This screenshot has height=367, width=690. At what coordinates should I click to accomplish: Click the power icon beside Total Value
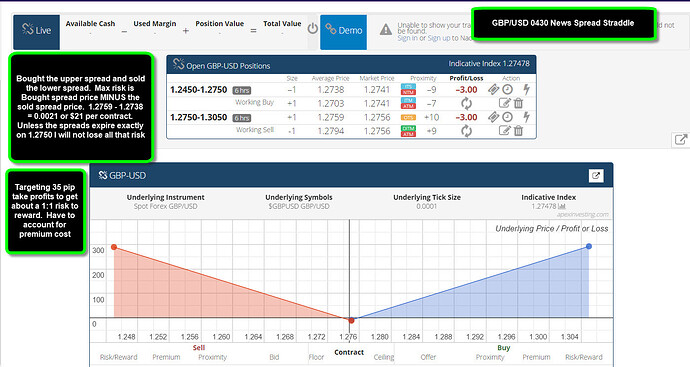(x=312, y=29)
